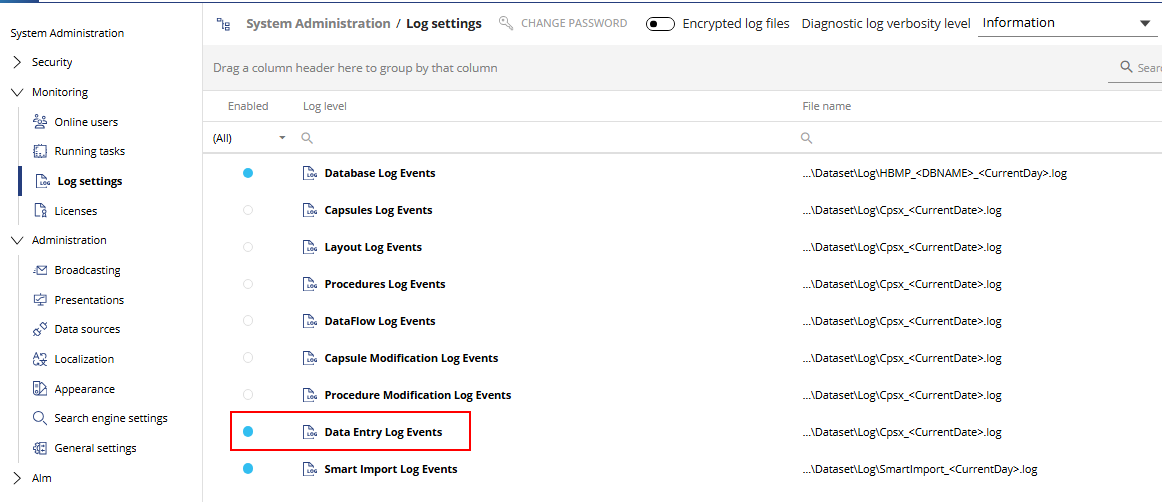Click the log file icon for Capsules Log Events
Viewport: 1162px width, 502px height.
[310, 210]
